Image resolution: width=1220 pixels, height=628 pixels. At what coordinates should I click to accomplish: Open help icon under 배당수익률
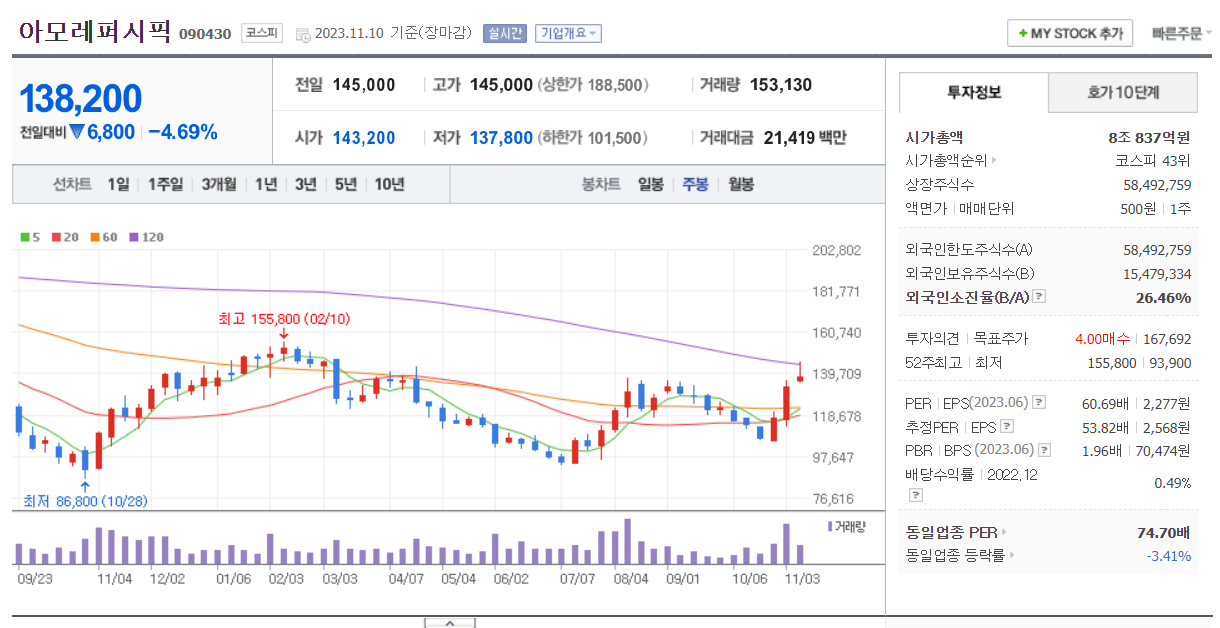pos(914,495)
